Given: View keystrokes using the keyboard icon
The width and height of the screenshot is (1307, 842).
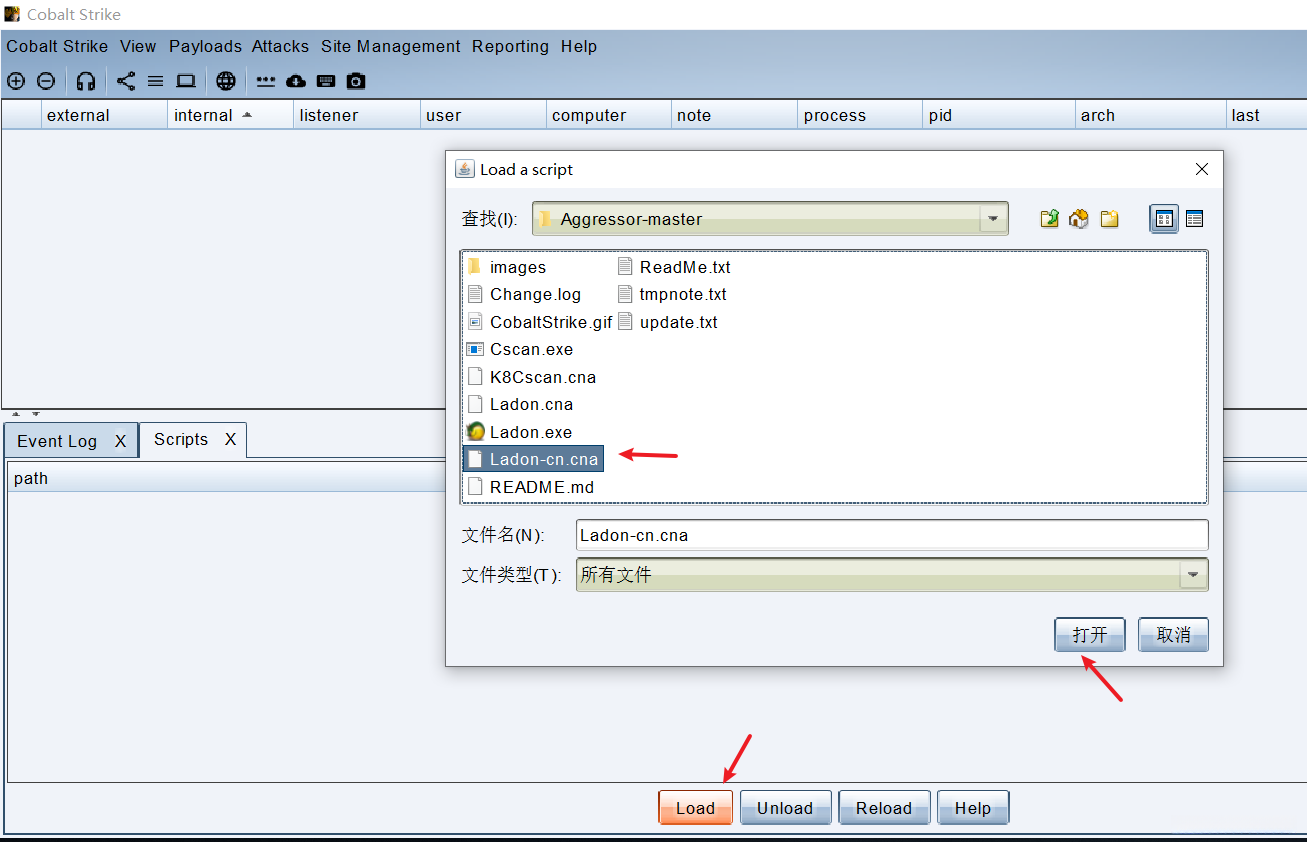Looking at the screenshot, I should click(326, 81).
